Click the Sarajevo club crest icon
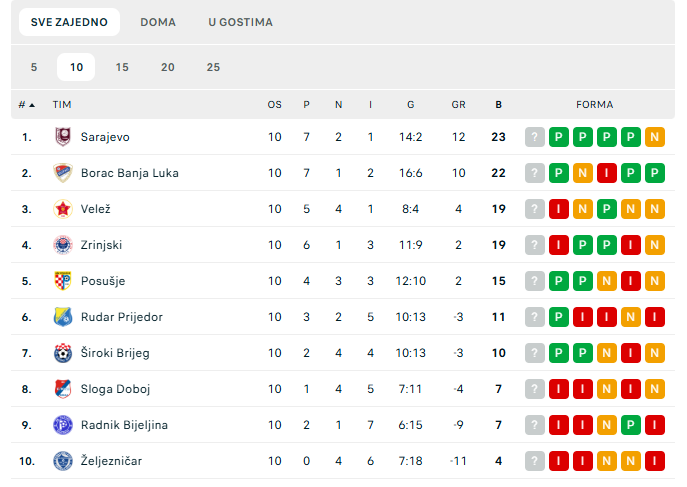The width and height of the screenshot is (687, 487). [63, 137]
